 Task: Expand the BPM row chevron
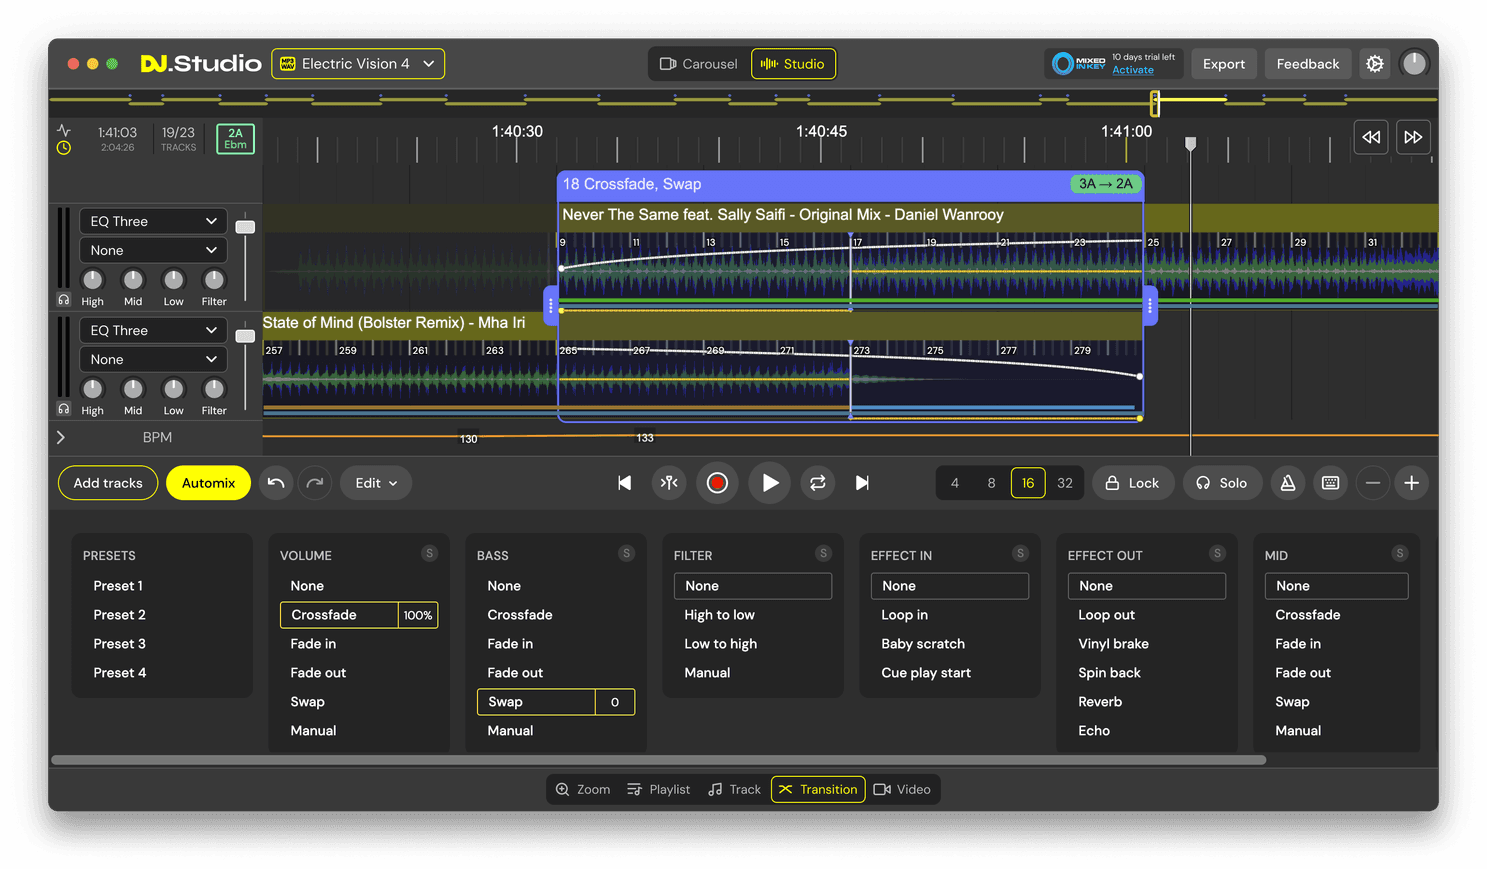pyautogui.click(x=61, y=437)
